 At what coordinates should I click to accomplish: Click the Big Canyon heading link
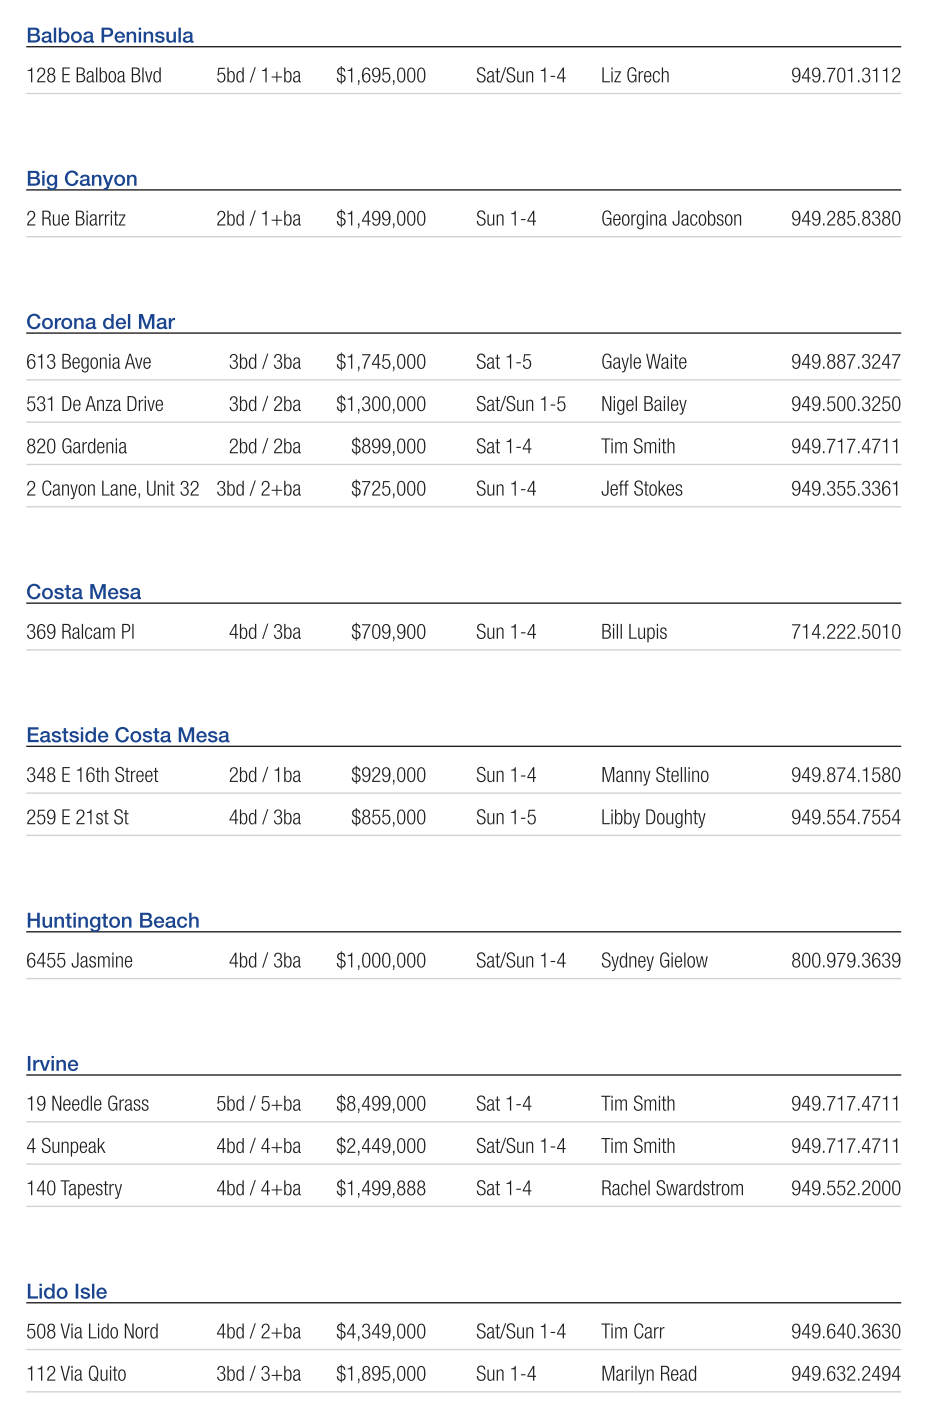coord(82,179)
